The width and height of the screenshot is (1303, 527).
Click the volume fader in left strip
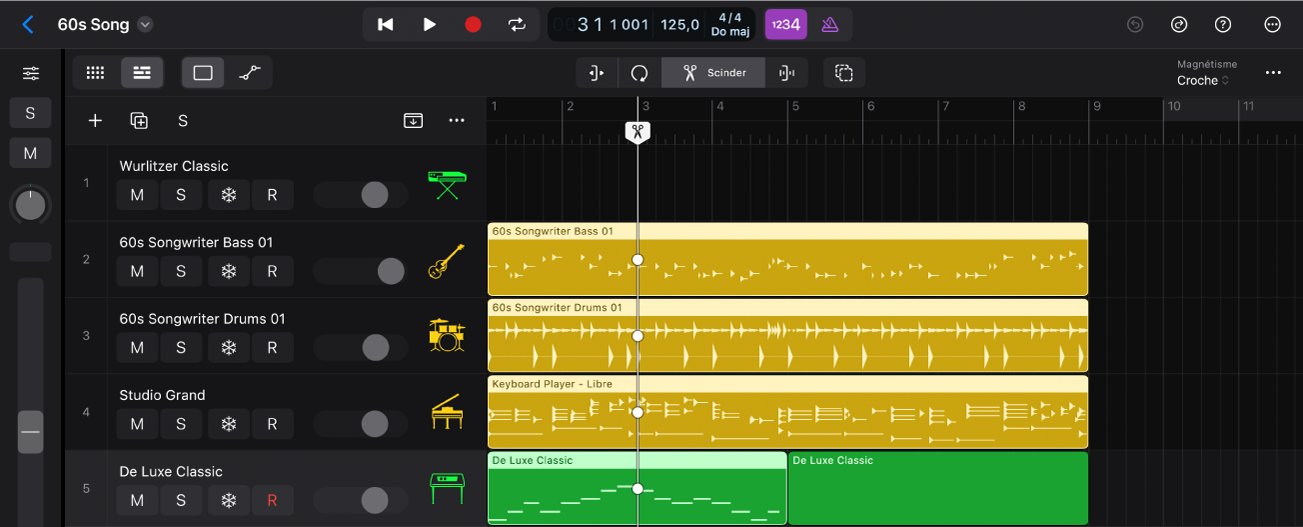[x=31, y=432]
